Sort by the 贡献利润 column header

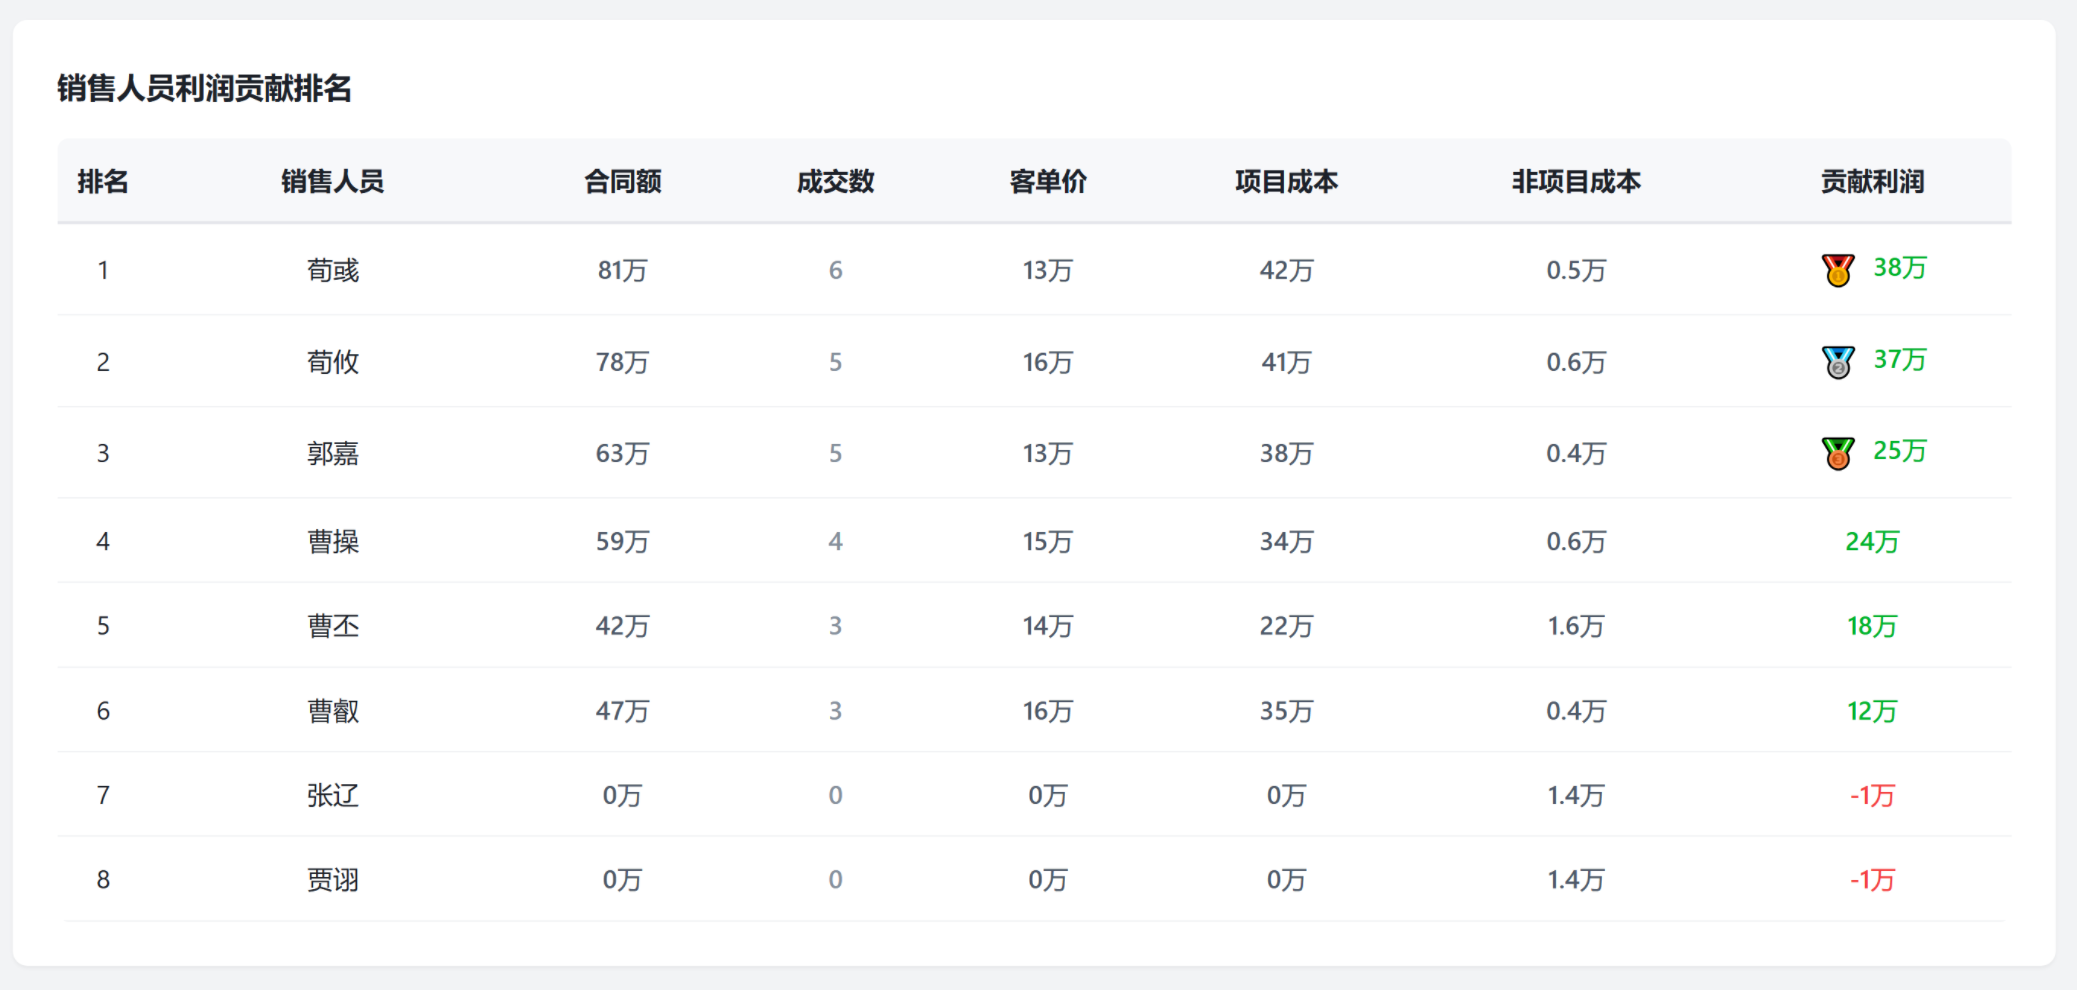click(1871, 182)
